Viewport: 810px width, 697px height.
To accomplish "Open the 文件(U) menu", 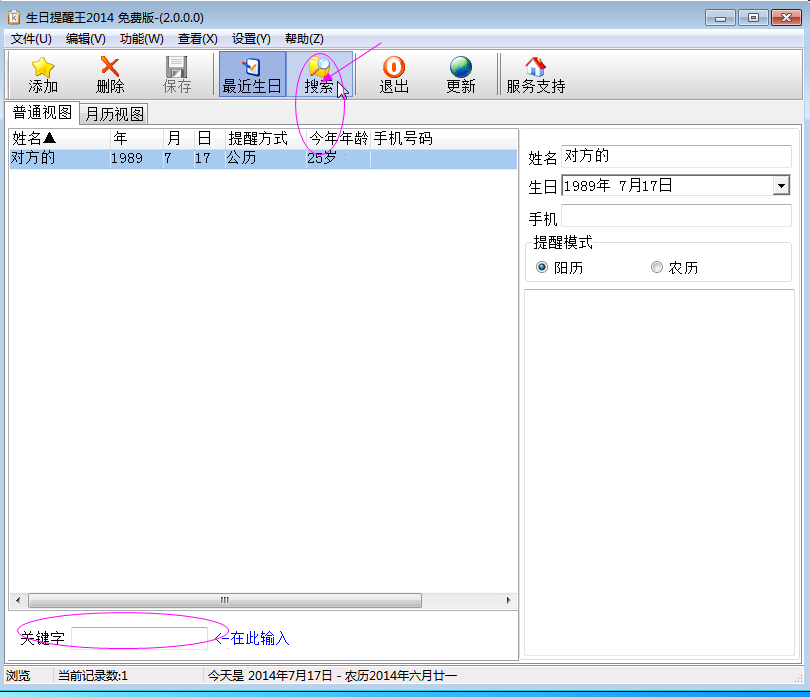I will [x=31, y=39].
